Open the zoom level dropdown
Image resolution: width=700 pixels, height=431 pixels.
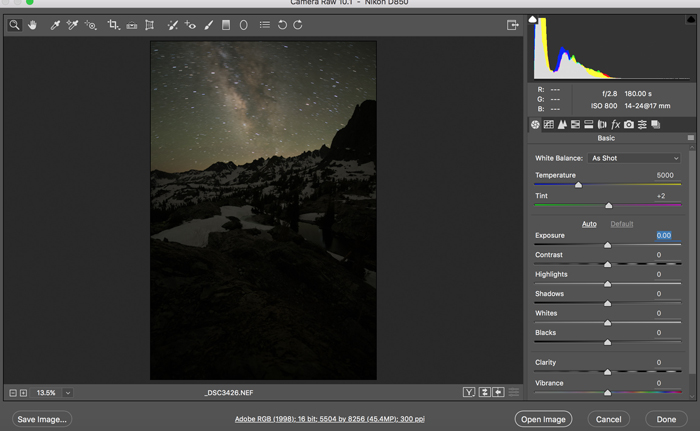click(x=68, y=393)
